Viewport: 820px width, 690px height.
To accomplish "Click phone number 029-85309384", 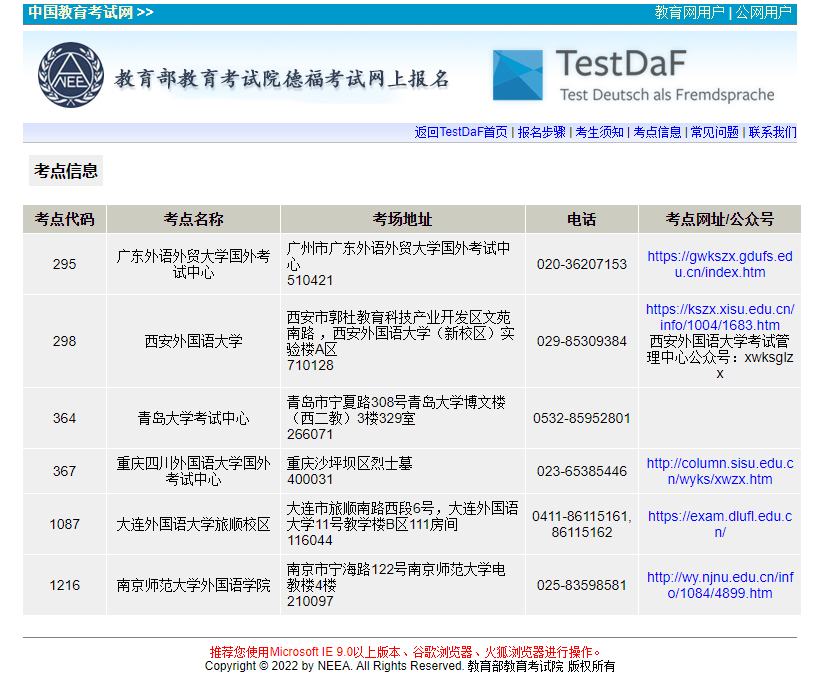I will [582, 341].
